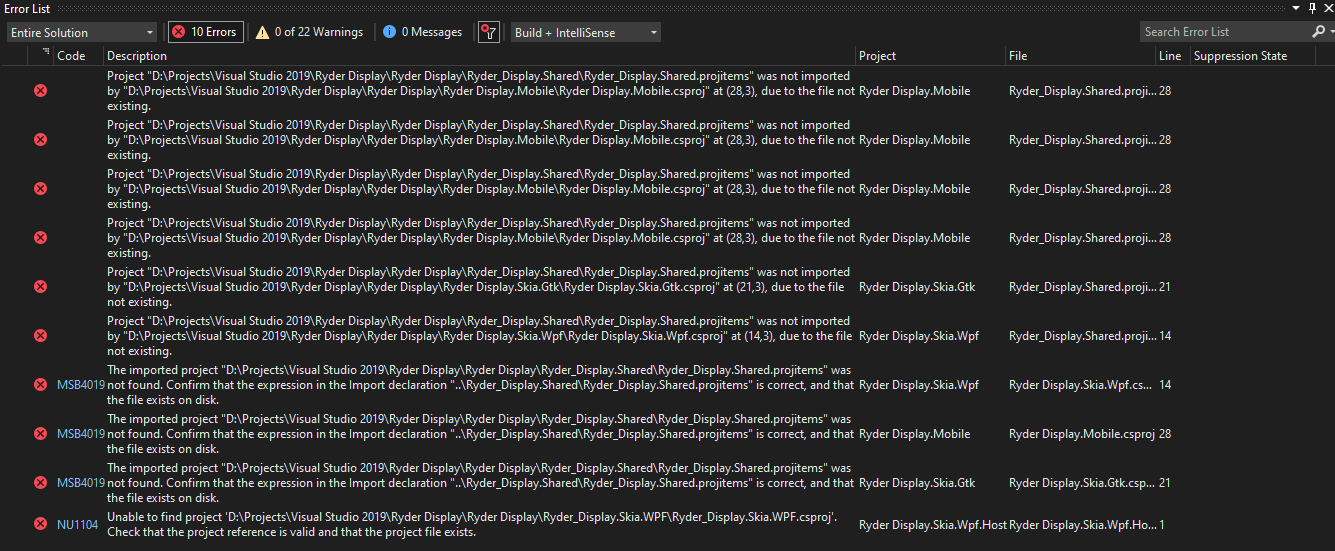The image size is (1335, 551).
Task: Open the Entire Solution scope dropdown
Action: [x=82, y=32]
